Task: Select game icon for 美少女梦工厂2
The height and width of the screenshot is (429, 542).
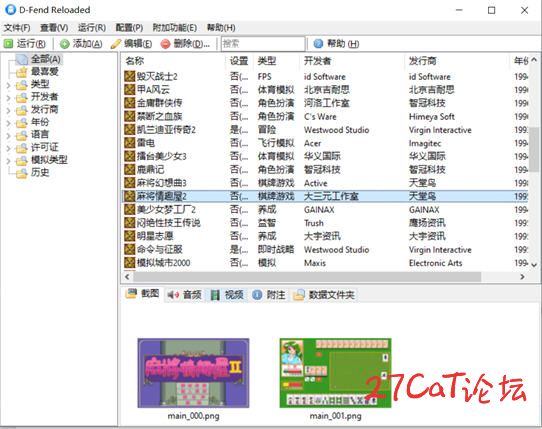Action: click(130, 209)
